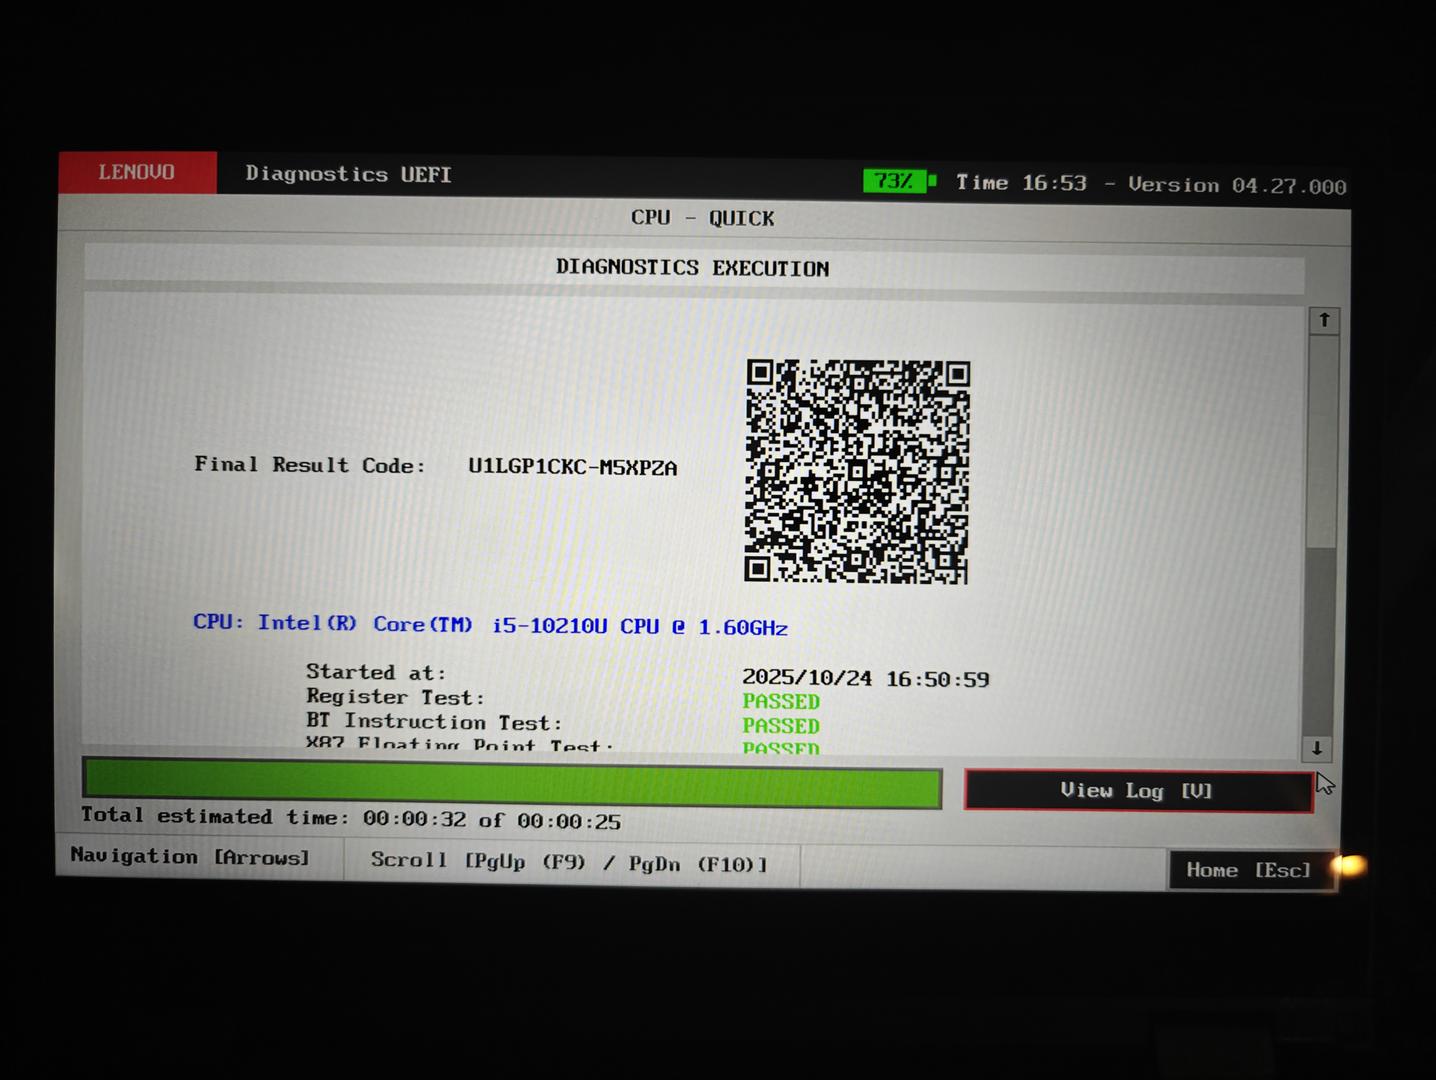Click the scroll up arrow button
This screenshot has height=1080, width=1436.
click(x=1324, y=320)
